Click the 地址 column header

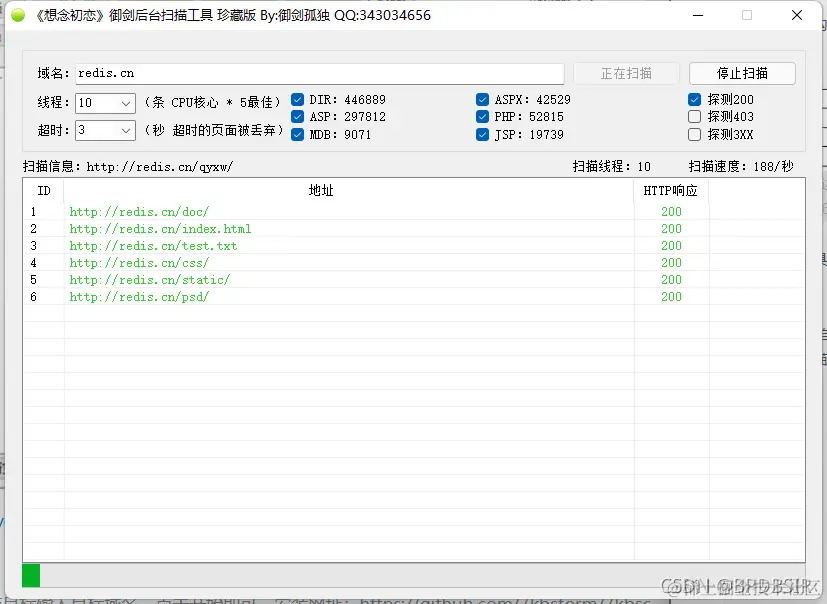point(321,190)
